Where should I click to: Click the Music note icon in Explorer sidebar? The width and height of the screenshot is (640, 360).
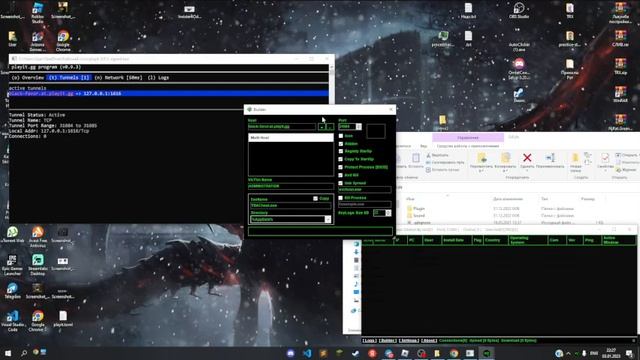tap(356, 284)
